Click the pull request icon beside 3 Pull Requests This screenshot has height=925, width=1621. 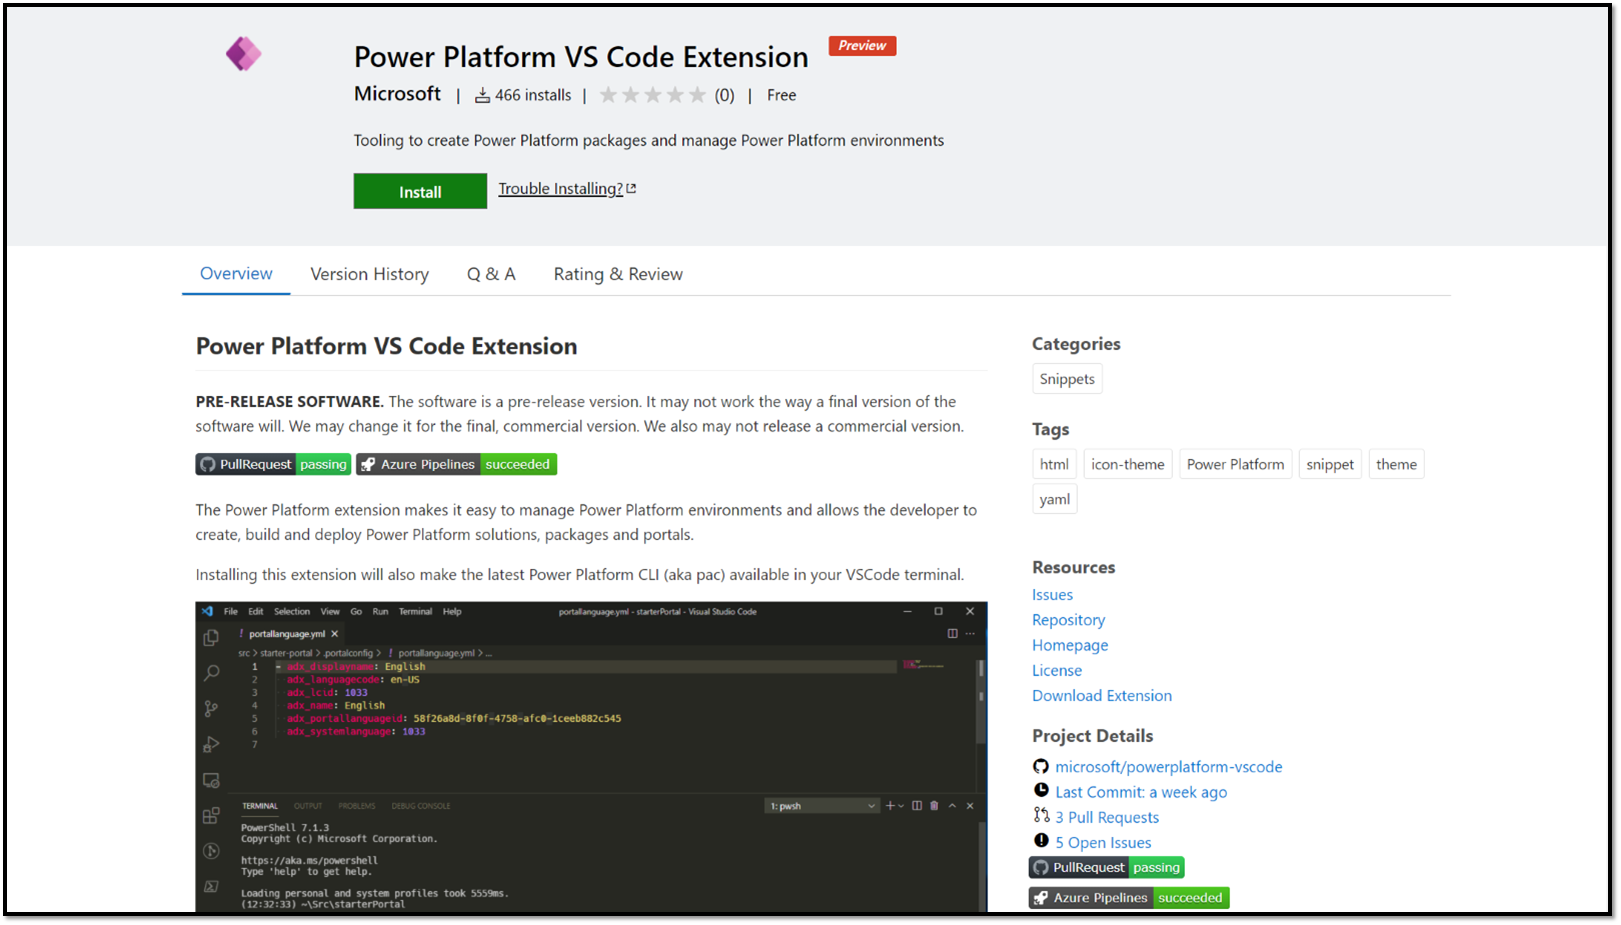1041,816
